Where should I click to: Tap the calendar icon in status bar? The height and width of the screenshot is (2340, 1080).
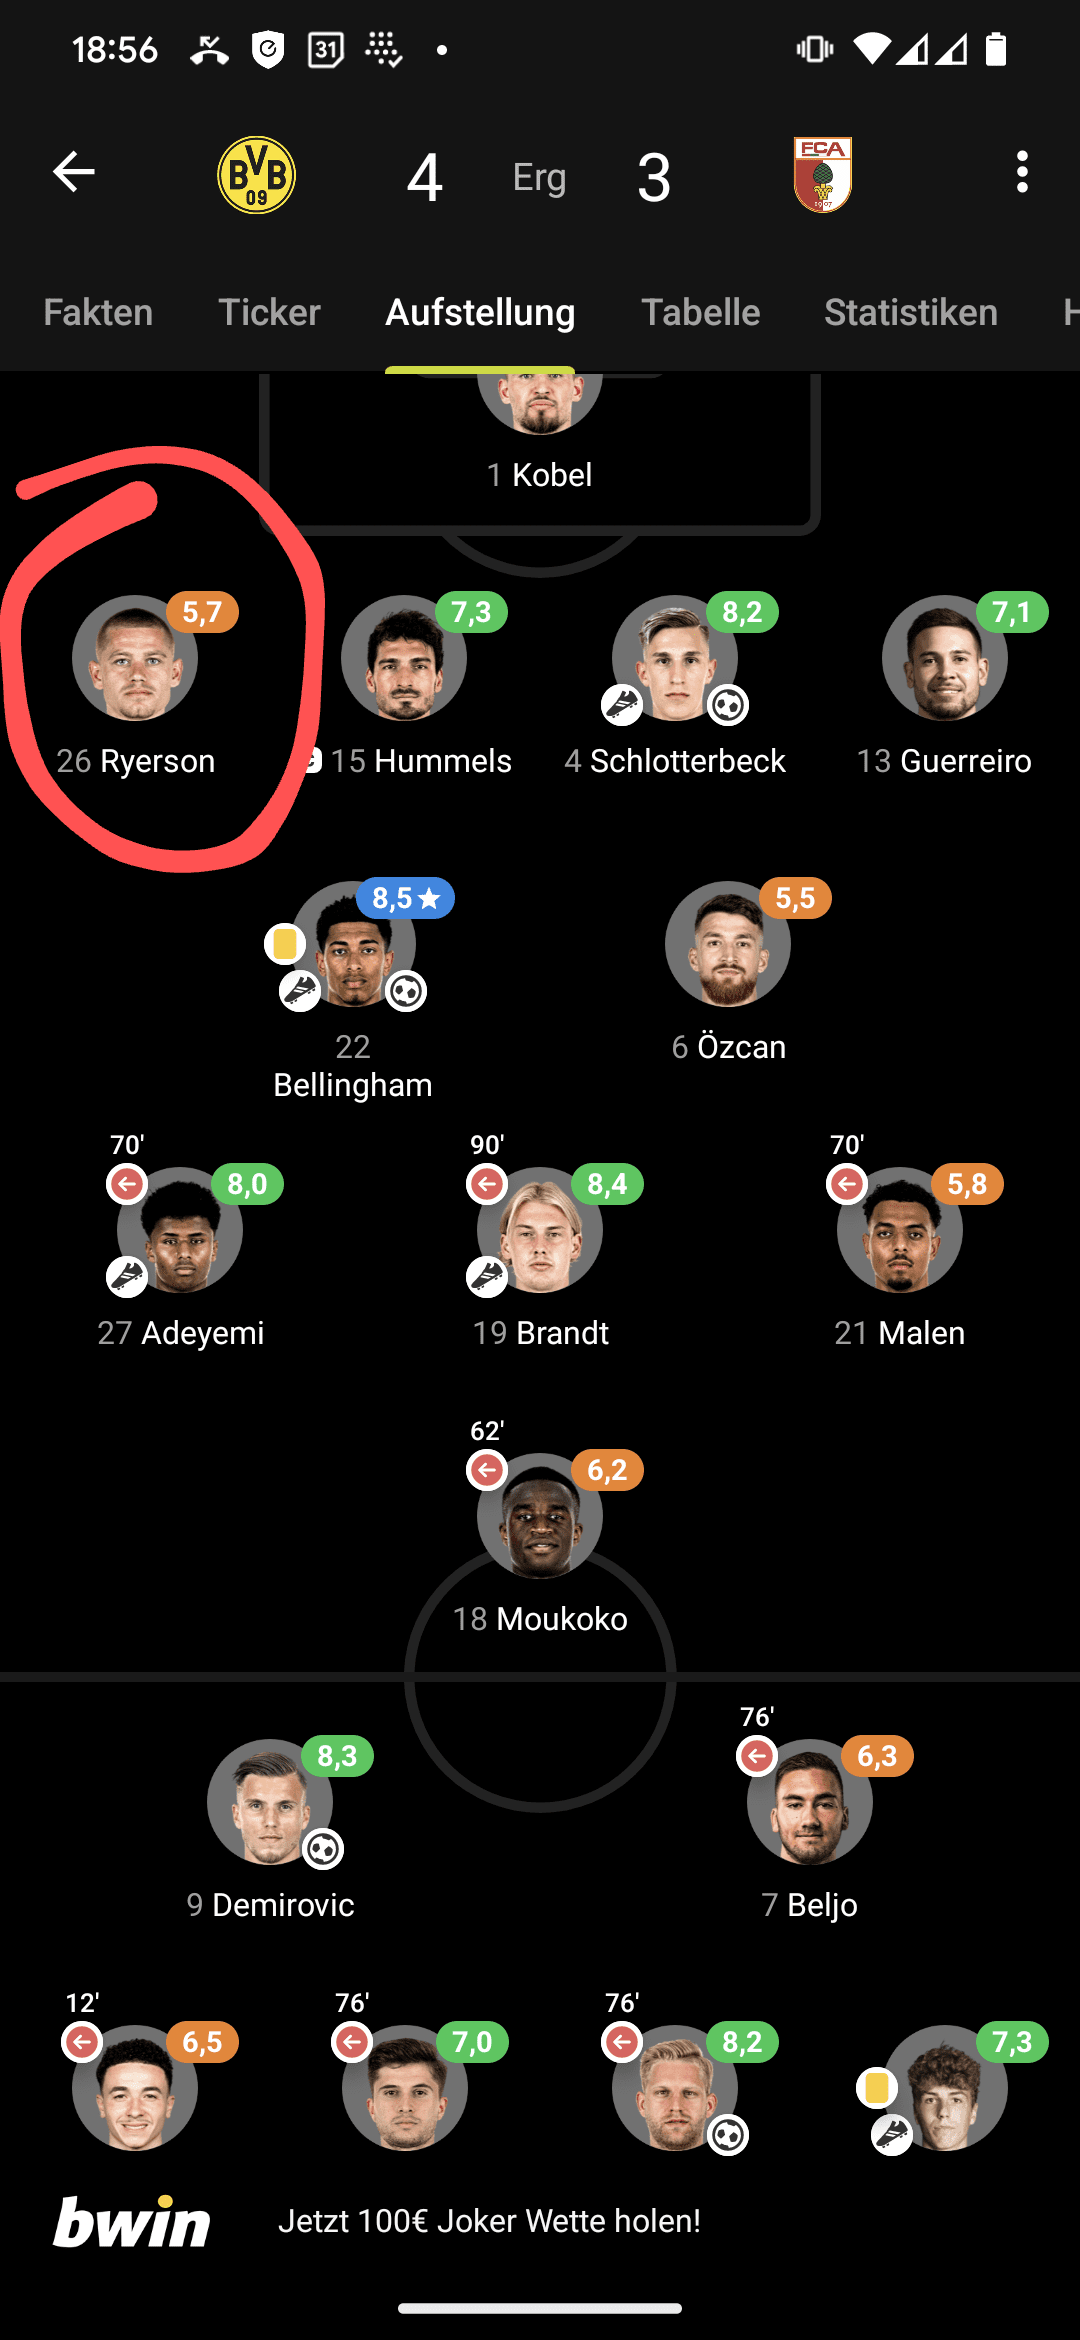pyautogui.click(x=326, y=49)
